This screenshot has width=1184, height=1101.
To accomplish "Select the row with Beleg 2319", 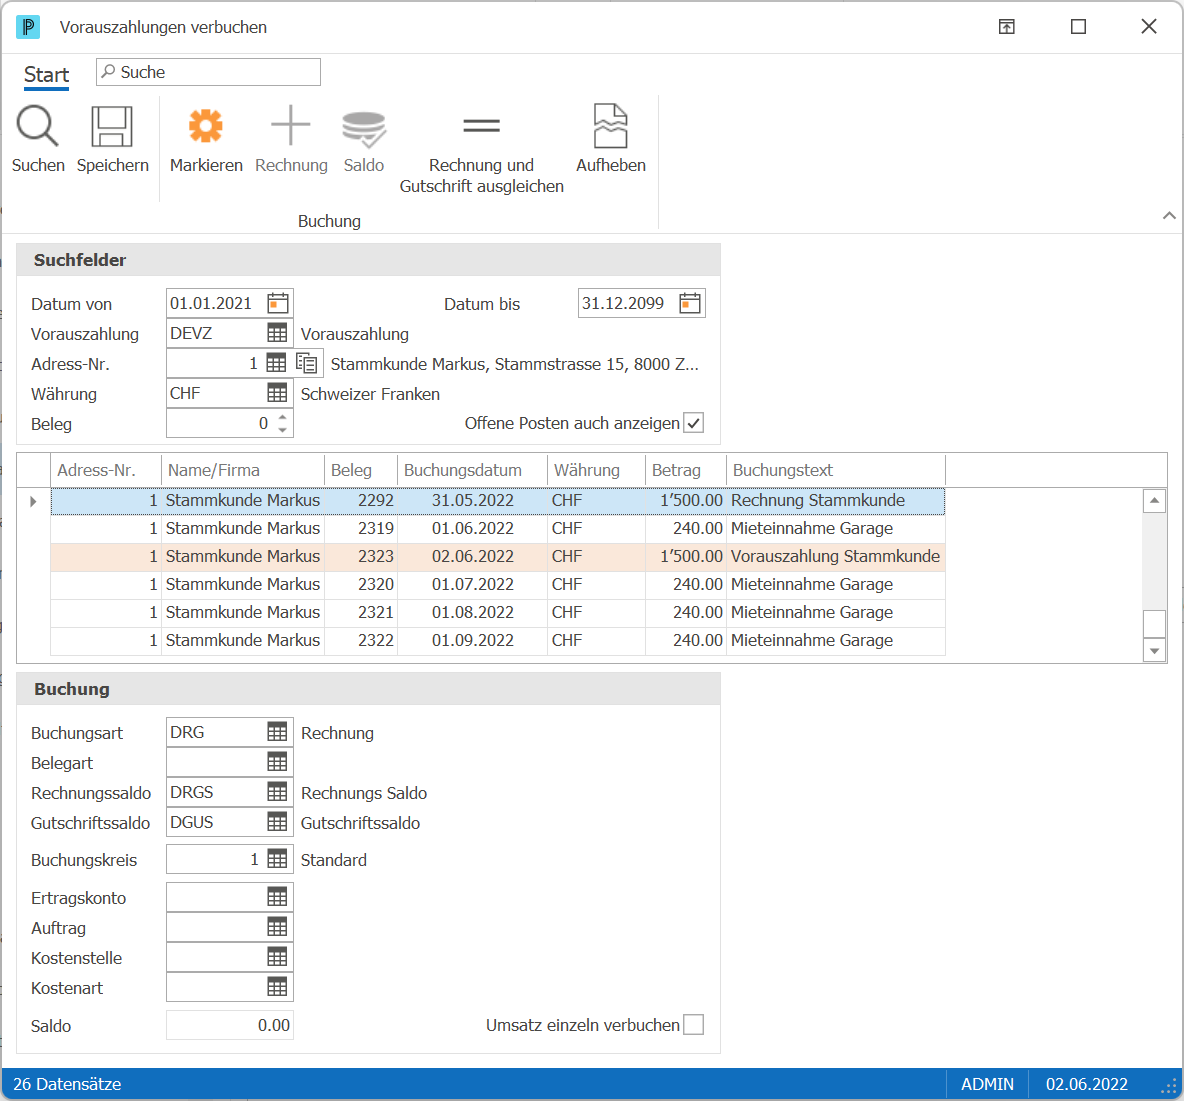I will point(498,529).
